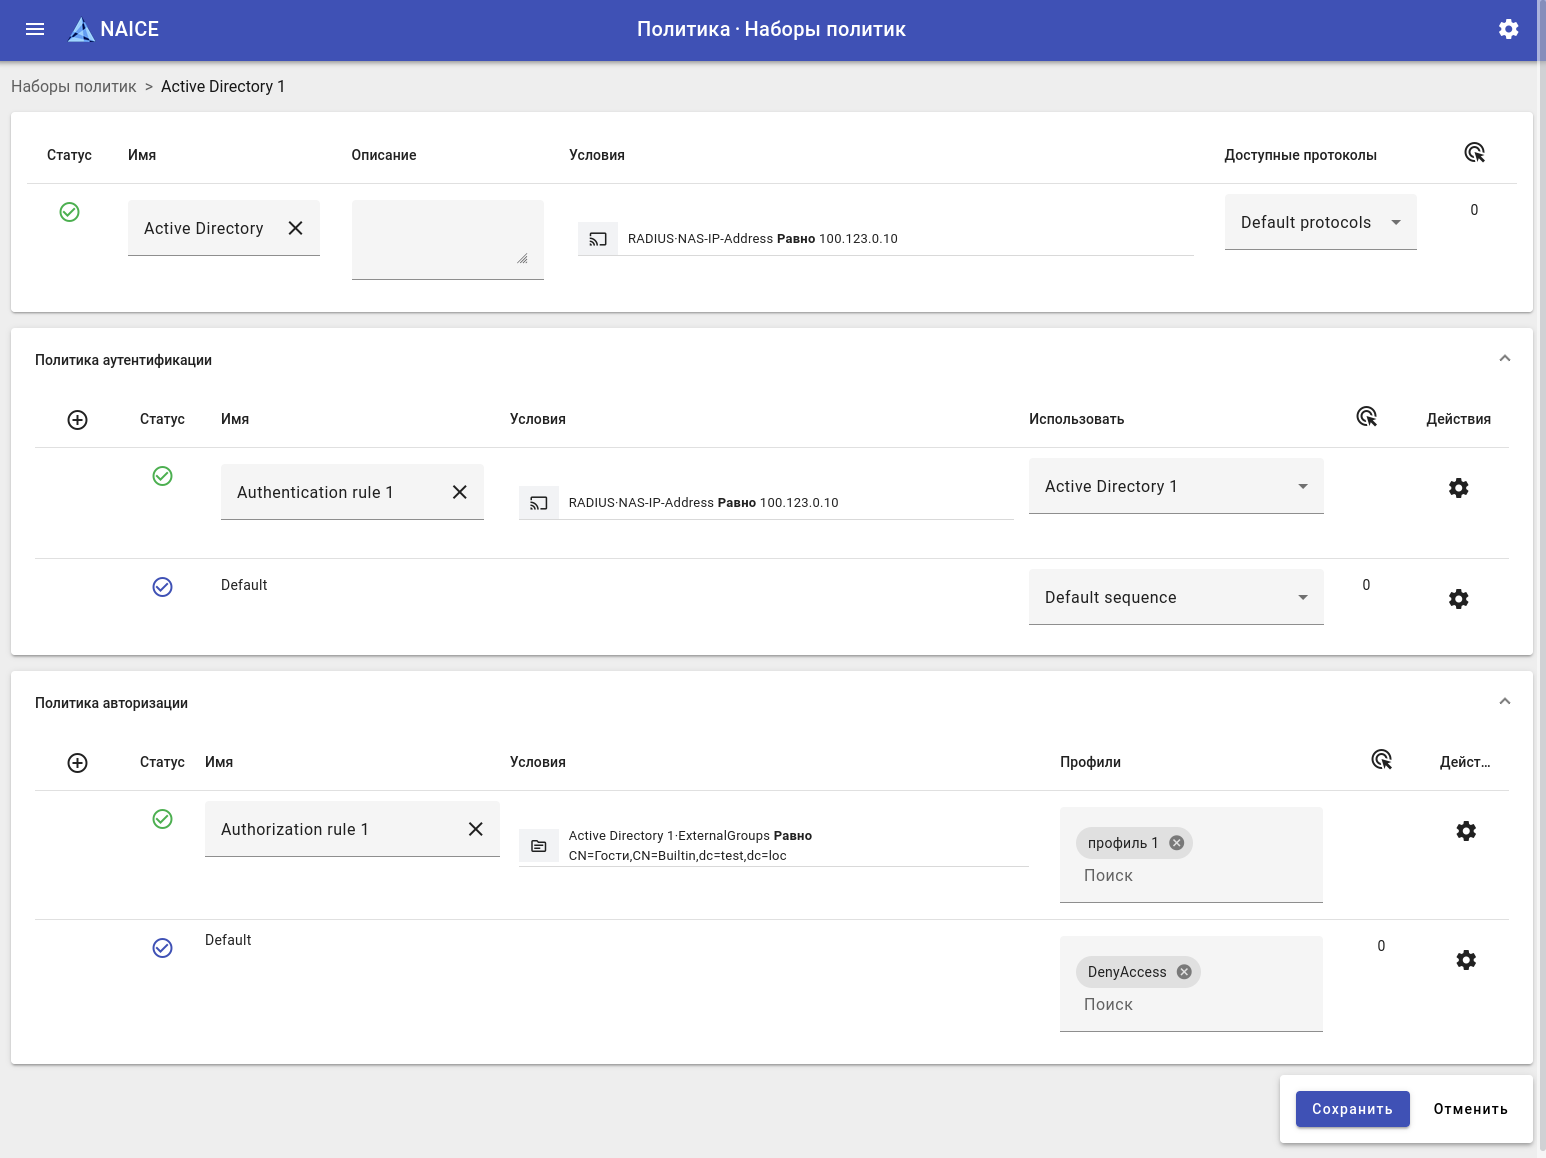This screenshot has width=1546, height=1158.
Task: Remove the профиль 1 chip
Action: pyautogui.click(x=1176, y=843)
